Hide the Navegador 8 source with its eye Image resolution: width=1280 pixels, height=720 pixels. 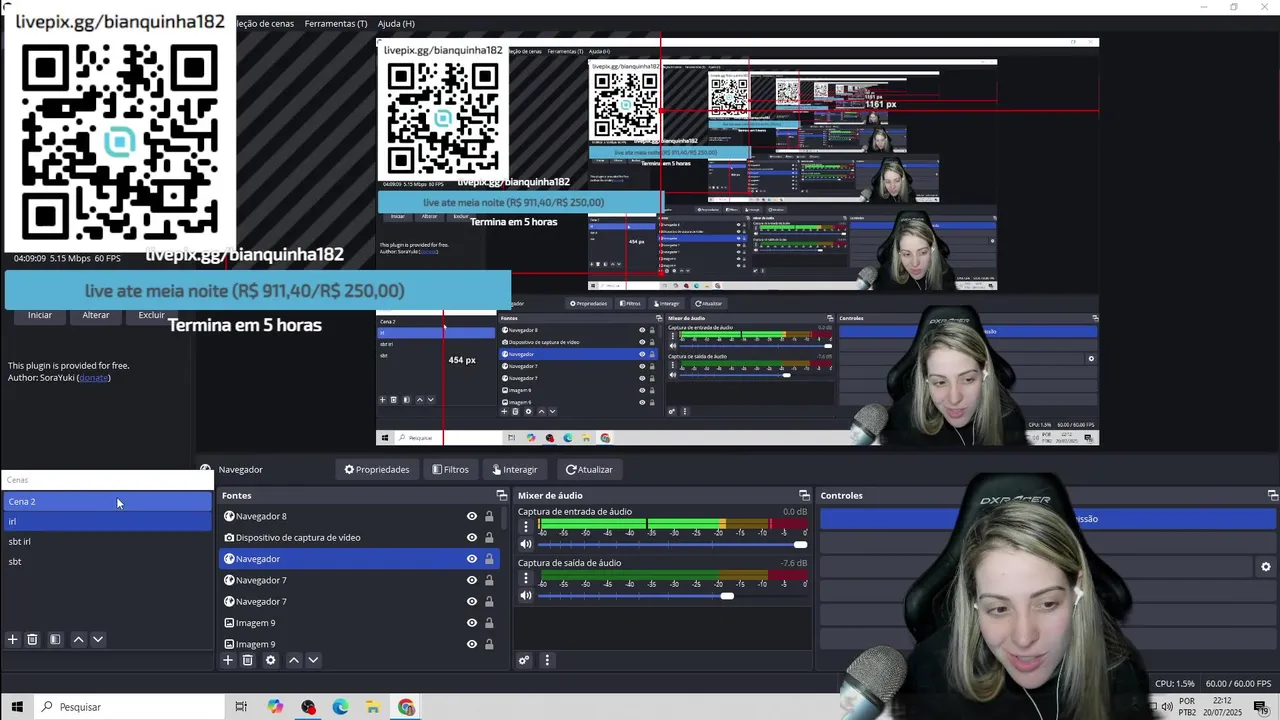[472, 516]
